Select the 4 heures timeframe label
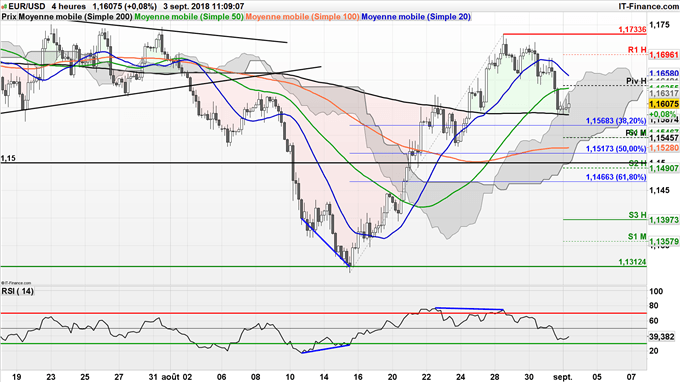Image resolution: width=680 pixels, height=382 pixels. point(68,7)
